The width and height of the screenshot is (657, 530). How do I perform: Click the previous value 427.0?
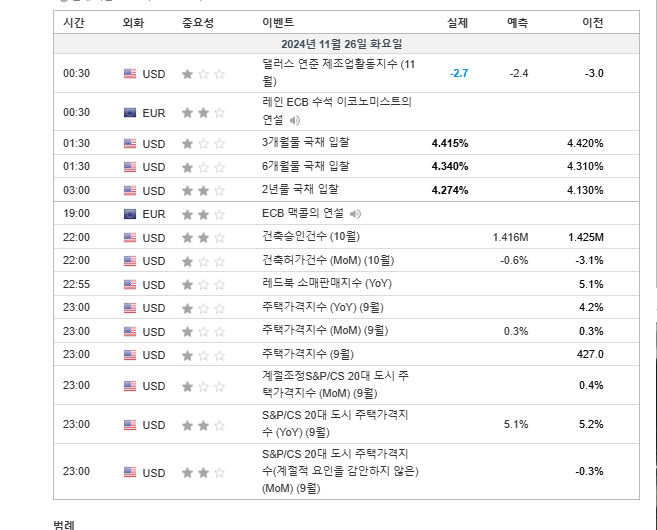[590, 354]
